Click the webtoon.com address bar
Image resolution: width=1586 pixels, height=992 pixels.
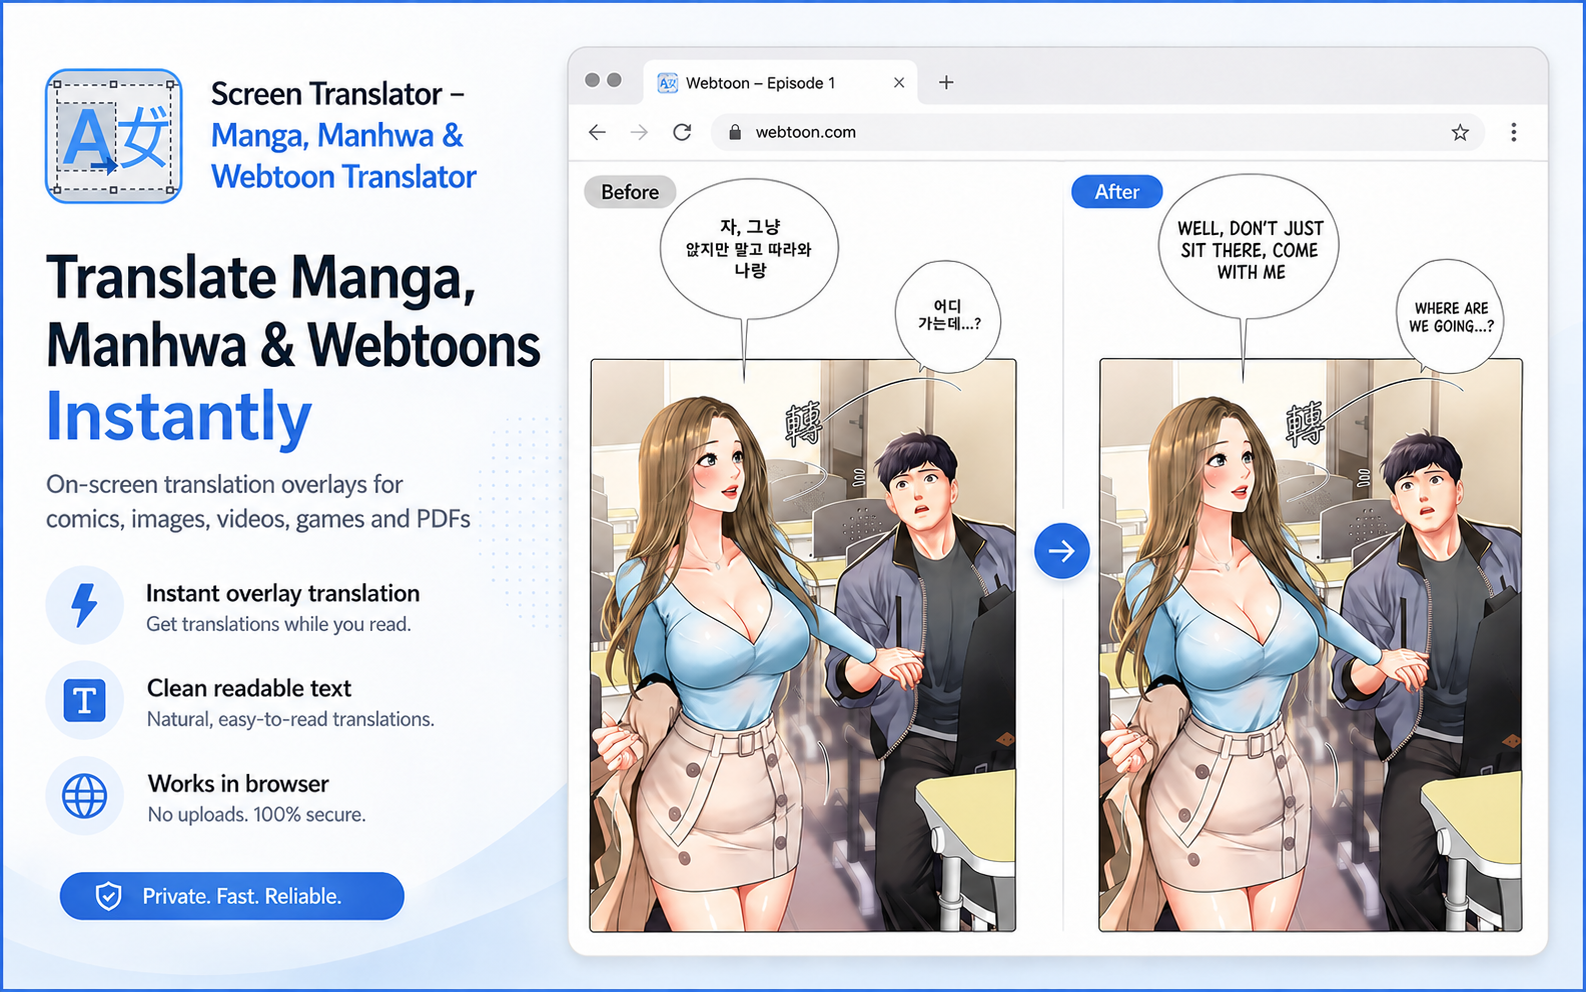[1097, 132]
